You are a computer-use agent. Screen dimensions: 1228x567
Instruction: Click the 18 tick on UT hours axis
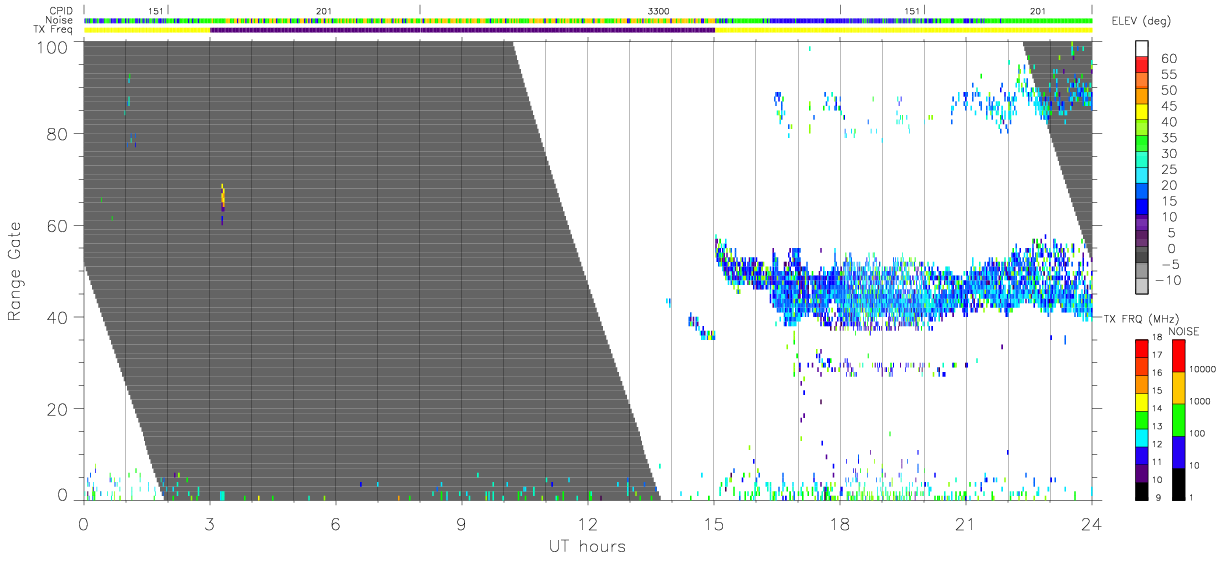[x=840, y=523]
